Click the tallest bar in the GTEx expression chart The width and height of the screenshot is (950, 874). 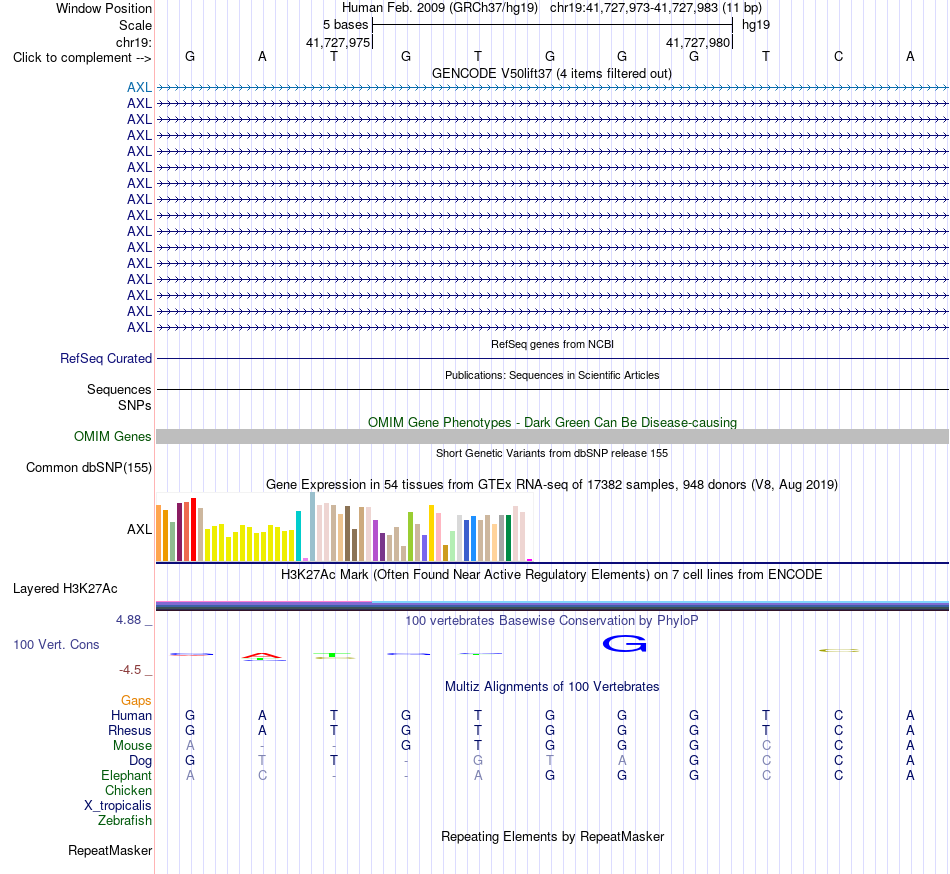[x=313, y=526]
